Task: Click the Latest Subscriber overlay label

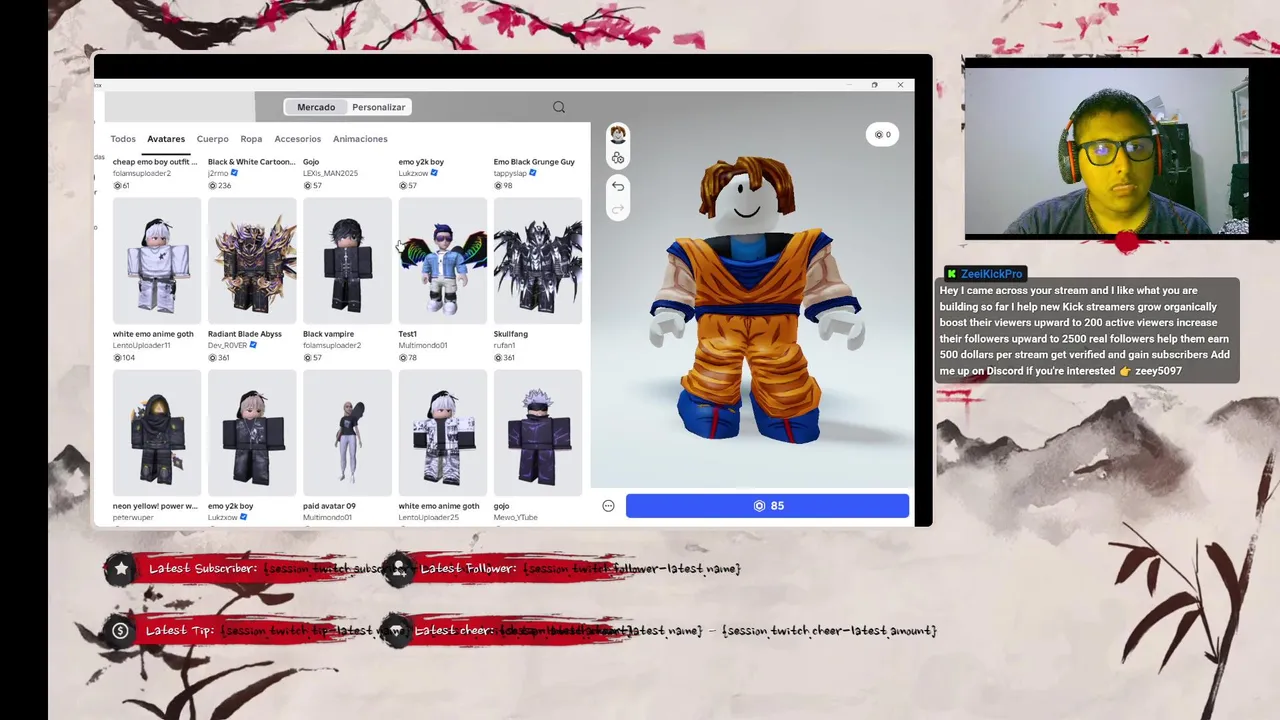Action: (x=203, y=568)
